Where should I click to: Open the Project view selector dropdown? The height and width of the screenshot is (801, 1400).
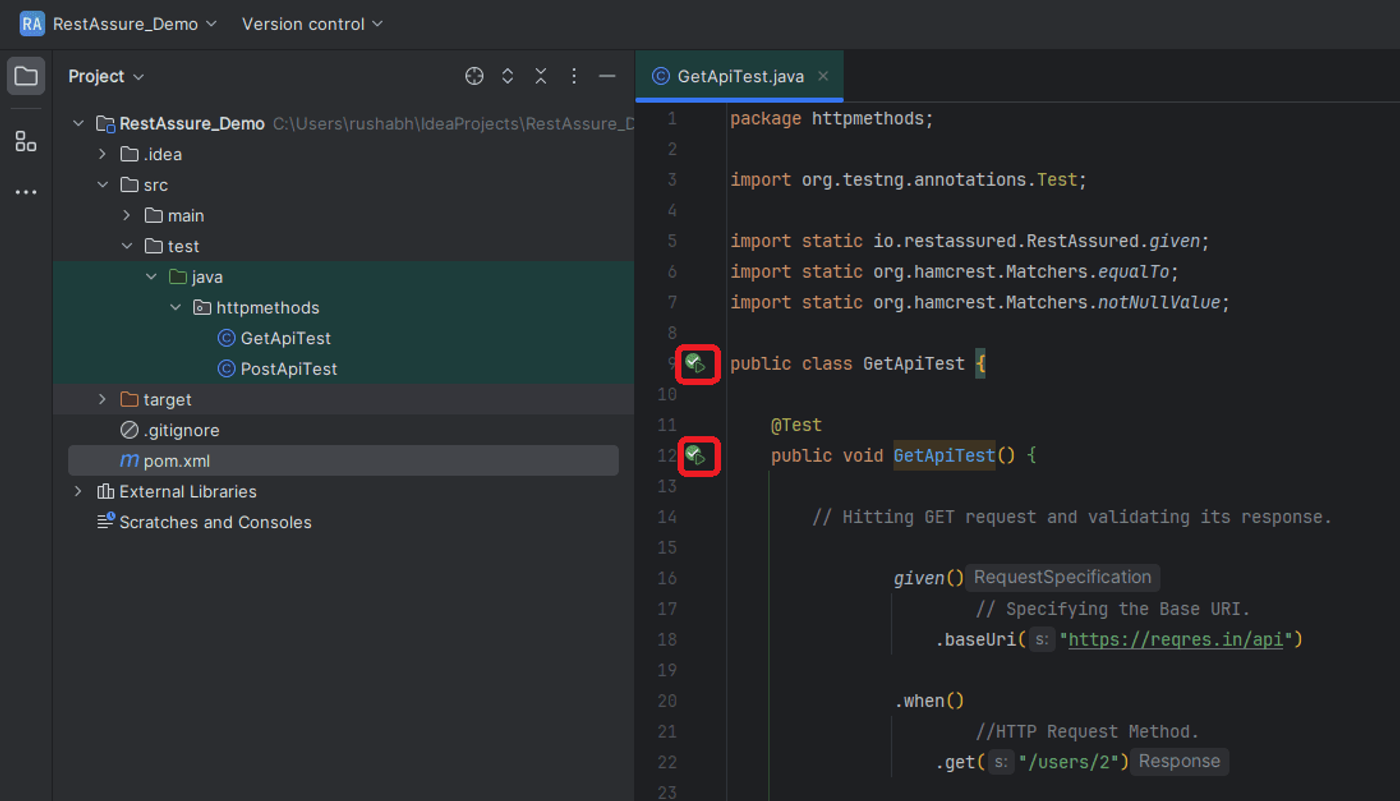pos(107,76)
